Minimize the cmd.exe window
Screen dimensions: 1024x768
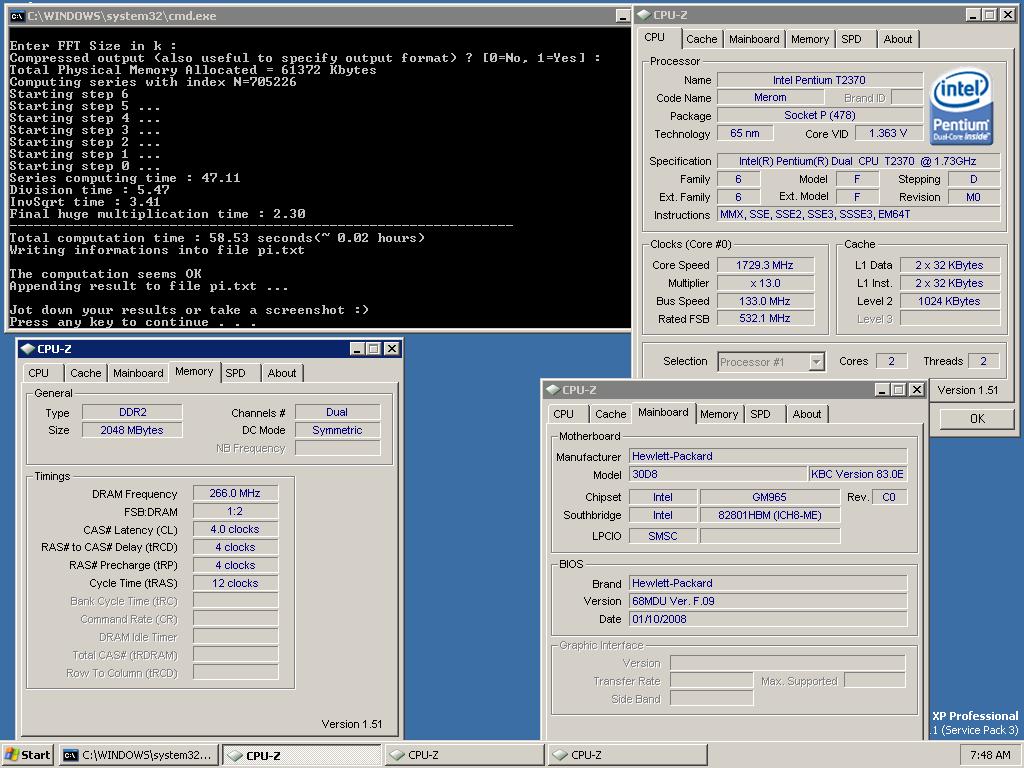click(622, 16)
